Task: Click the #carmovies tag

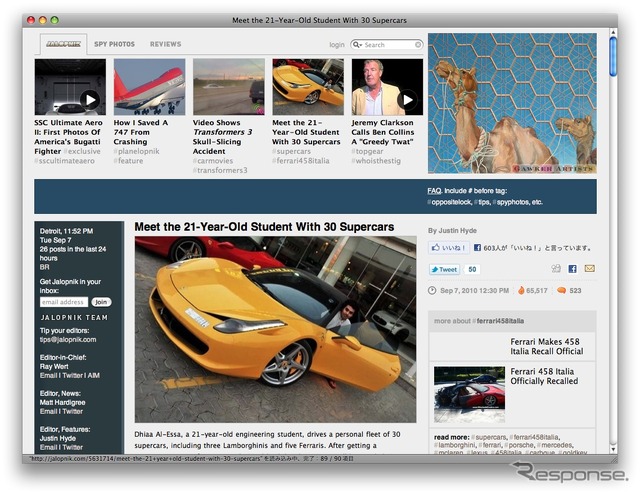Action: [213, 161]
